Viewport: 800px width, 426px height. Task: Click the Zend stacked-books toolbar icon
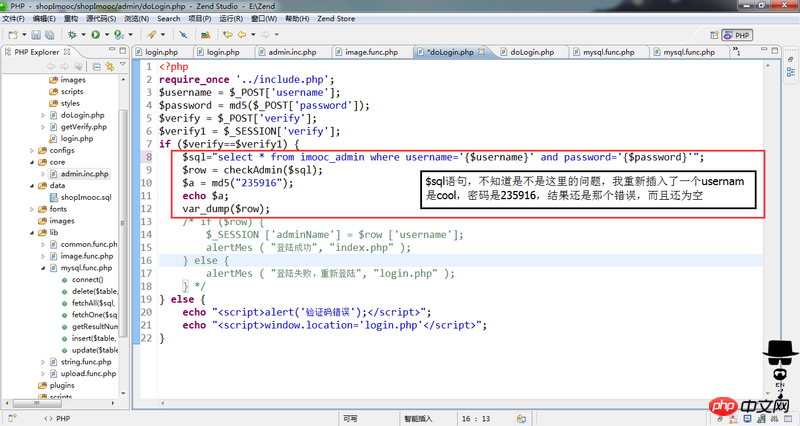(206, 35)
